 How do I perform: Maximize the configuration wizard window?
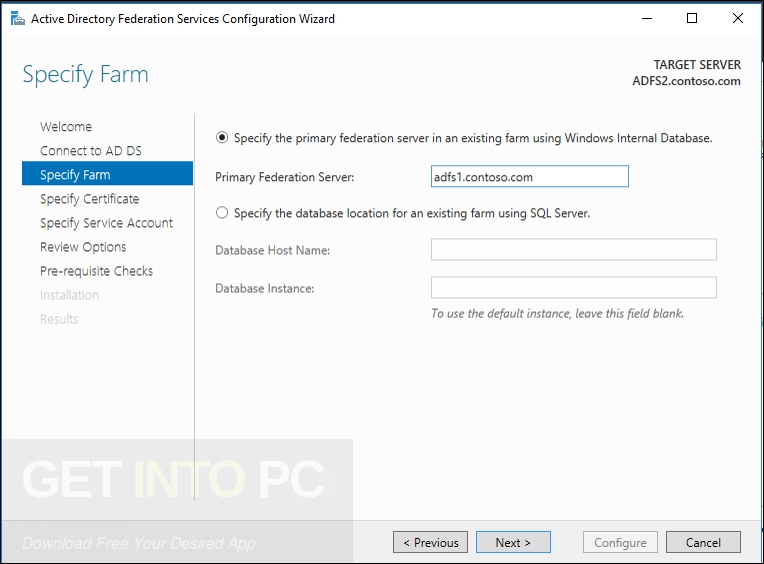pyautogui.click(x=691, y=19)
